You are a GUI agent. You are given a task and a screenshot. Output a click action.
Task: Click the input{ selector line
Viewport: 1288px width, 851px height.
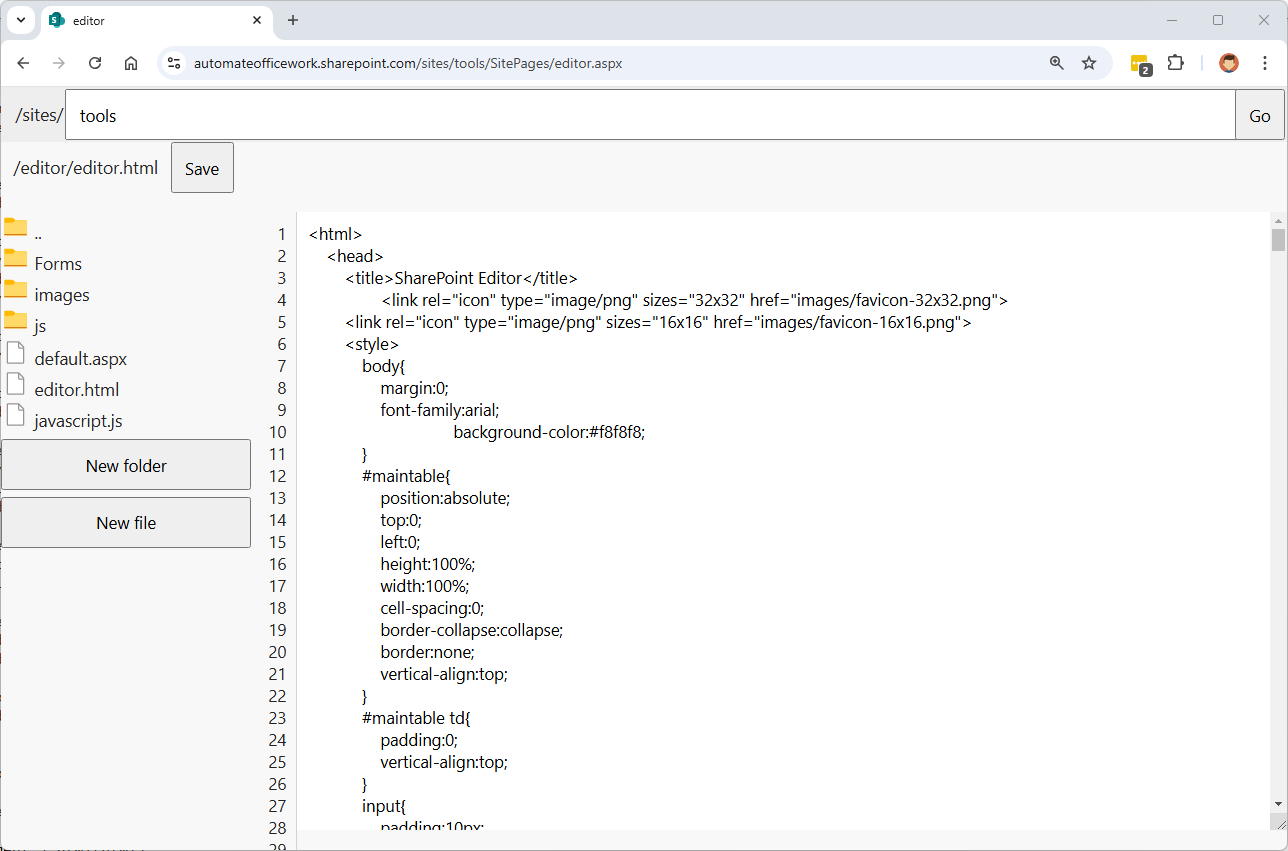click(384, 806)
